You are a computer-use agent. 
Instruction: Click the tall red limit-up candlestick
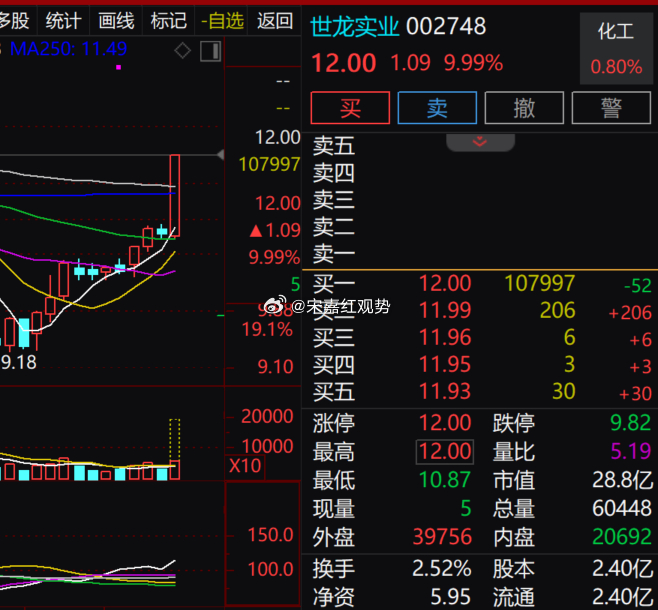175,196
